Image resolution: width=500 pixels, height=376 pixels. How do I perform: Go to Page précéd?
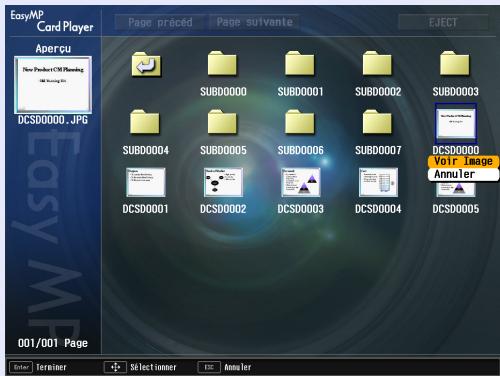click(160, 23)
